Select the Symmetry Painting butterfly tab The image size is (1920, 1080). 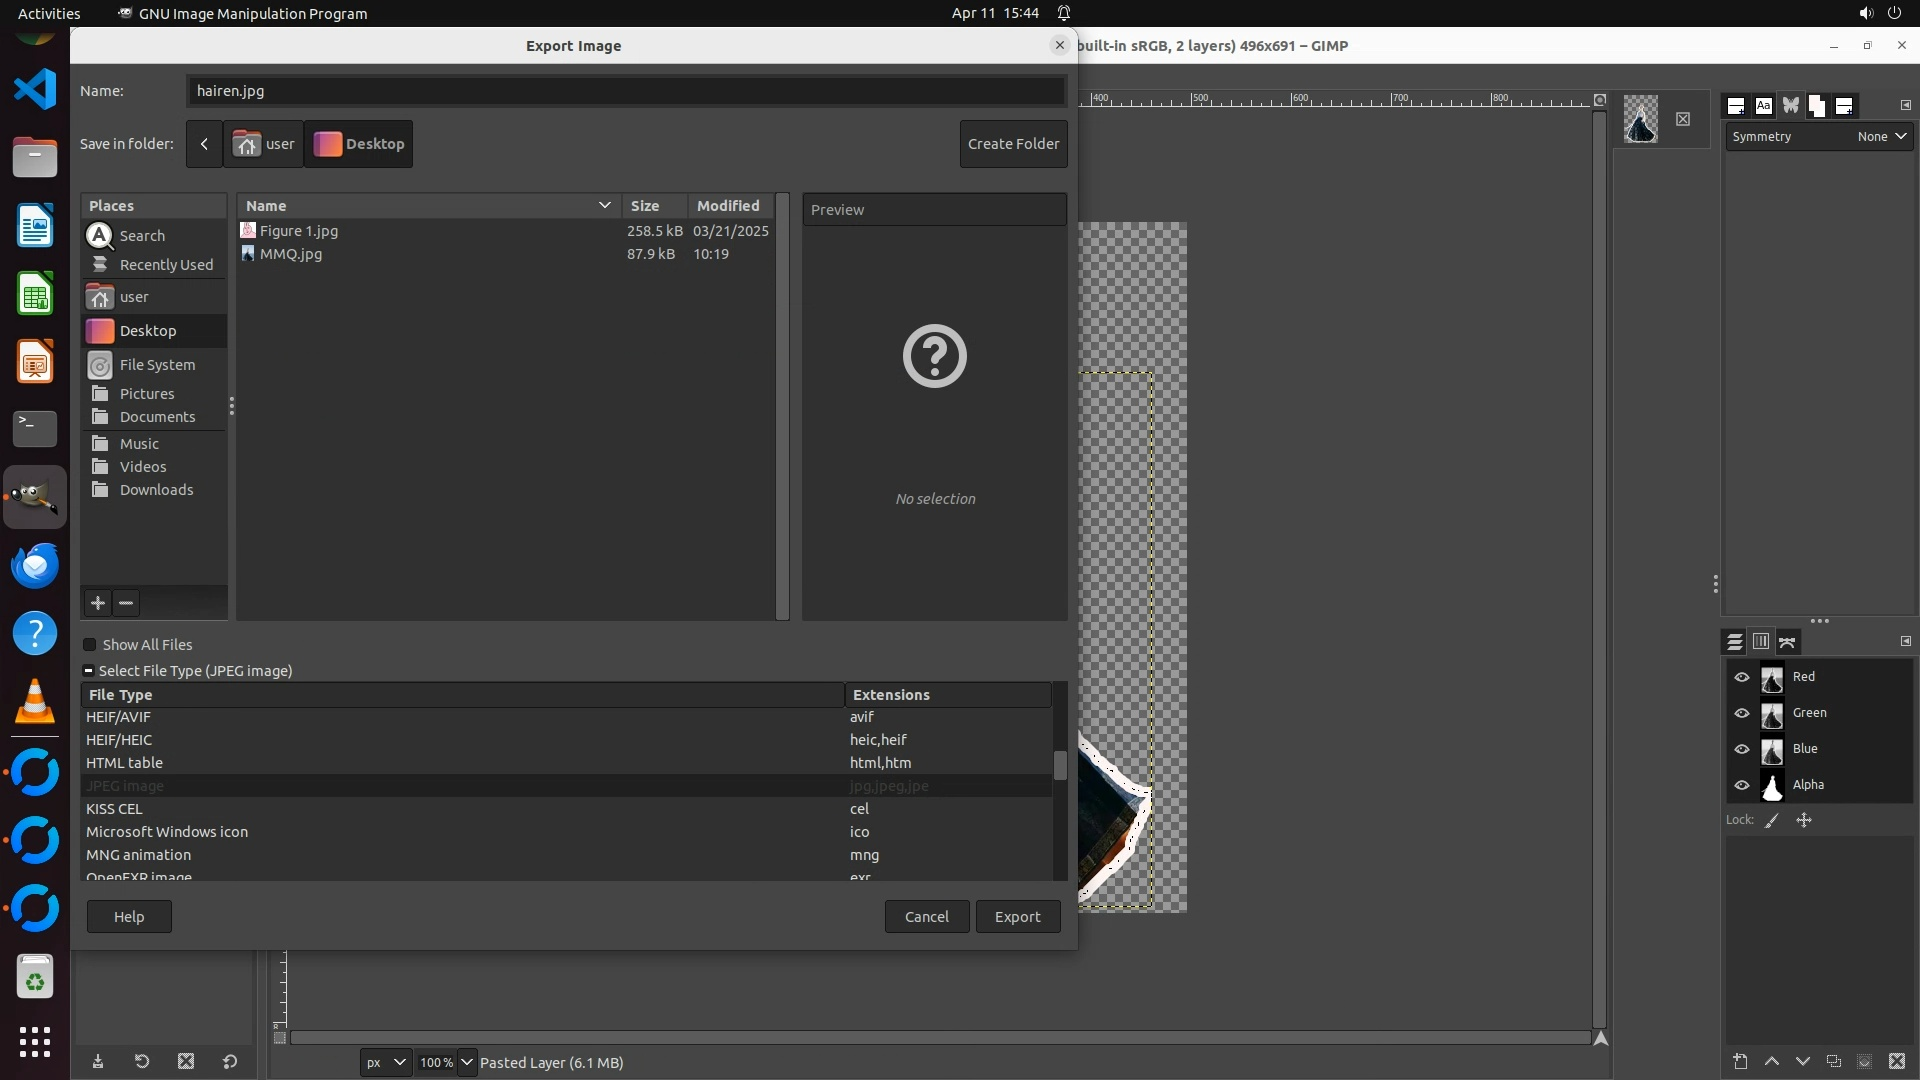point(1790,106)
